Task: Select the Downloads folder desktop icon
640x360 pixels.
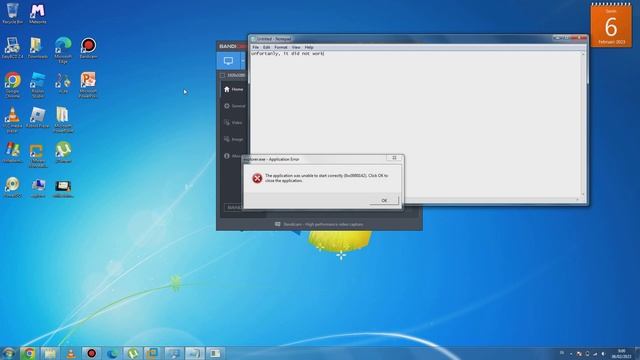Action: click(x=38, y=48)
